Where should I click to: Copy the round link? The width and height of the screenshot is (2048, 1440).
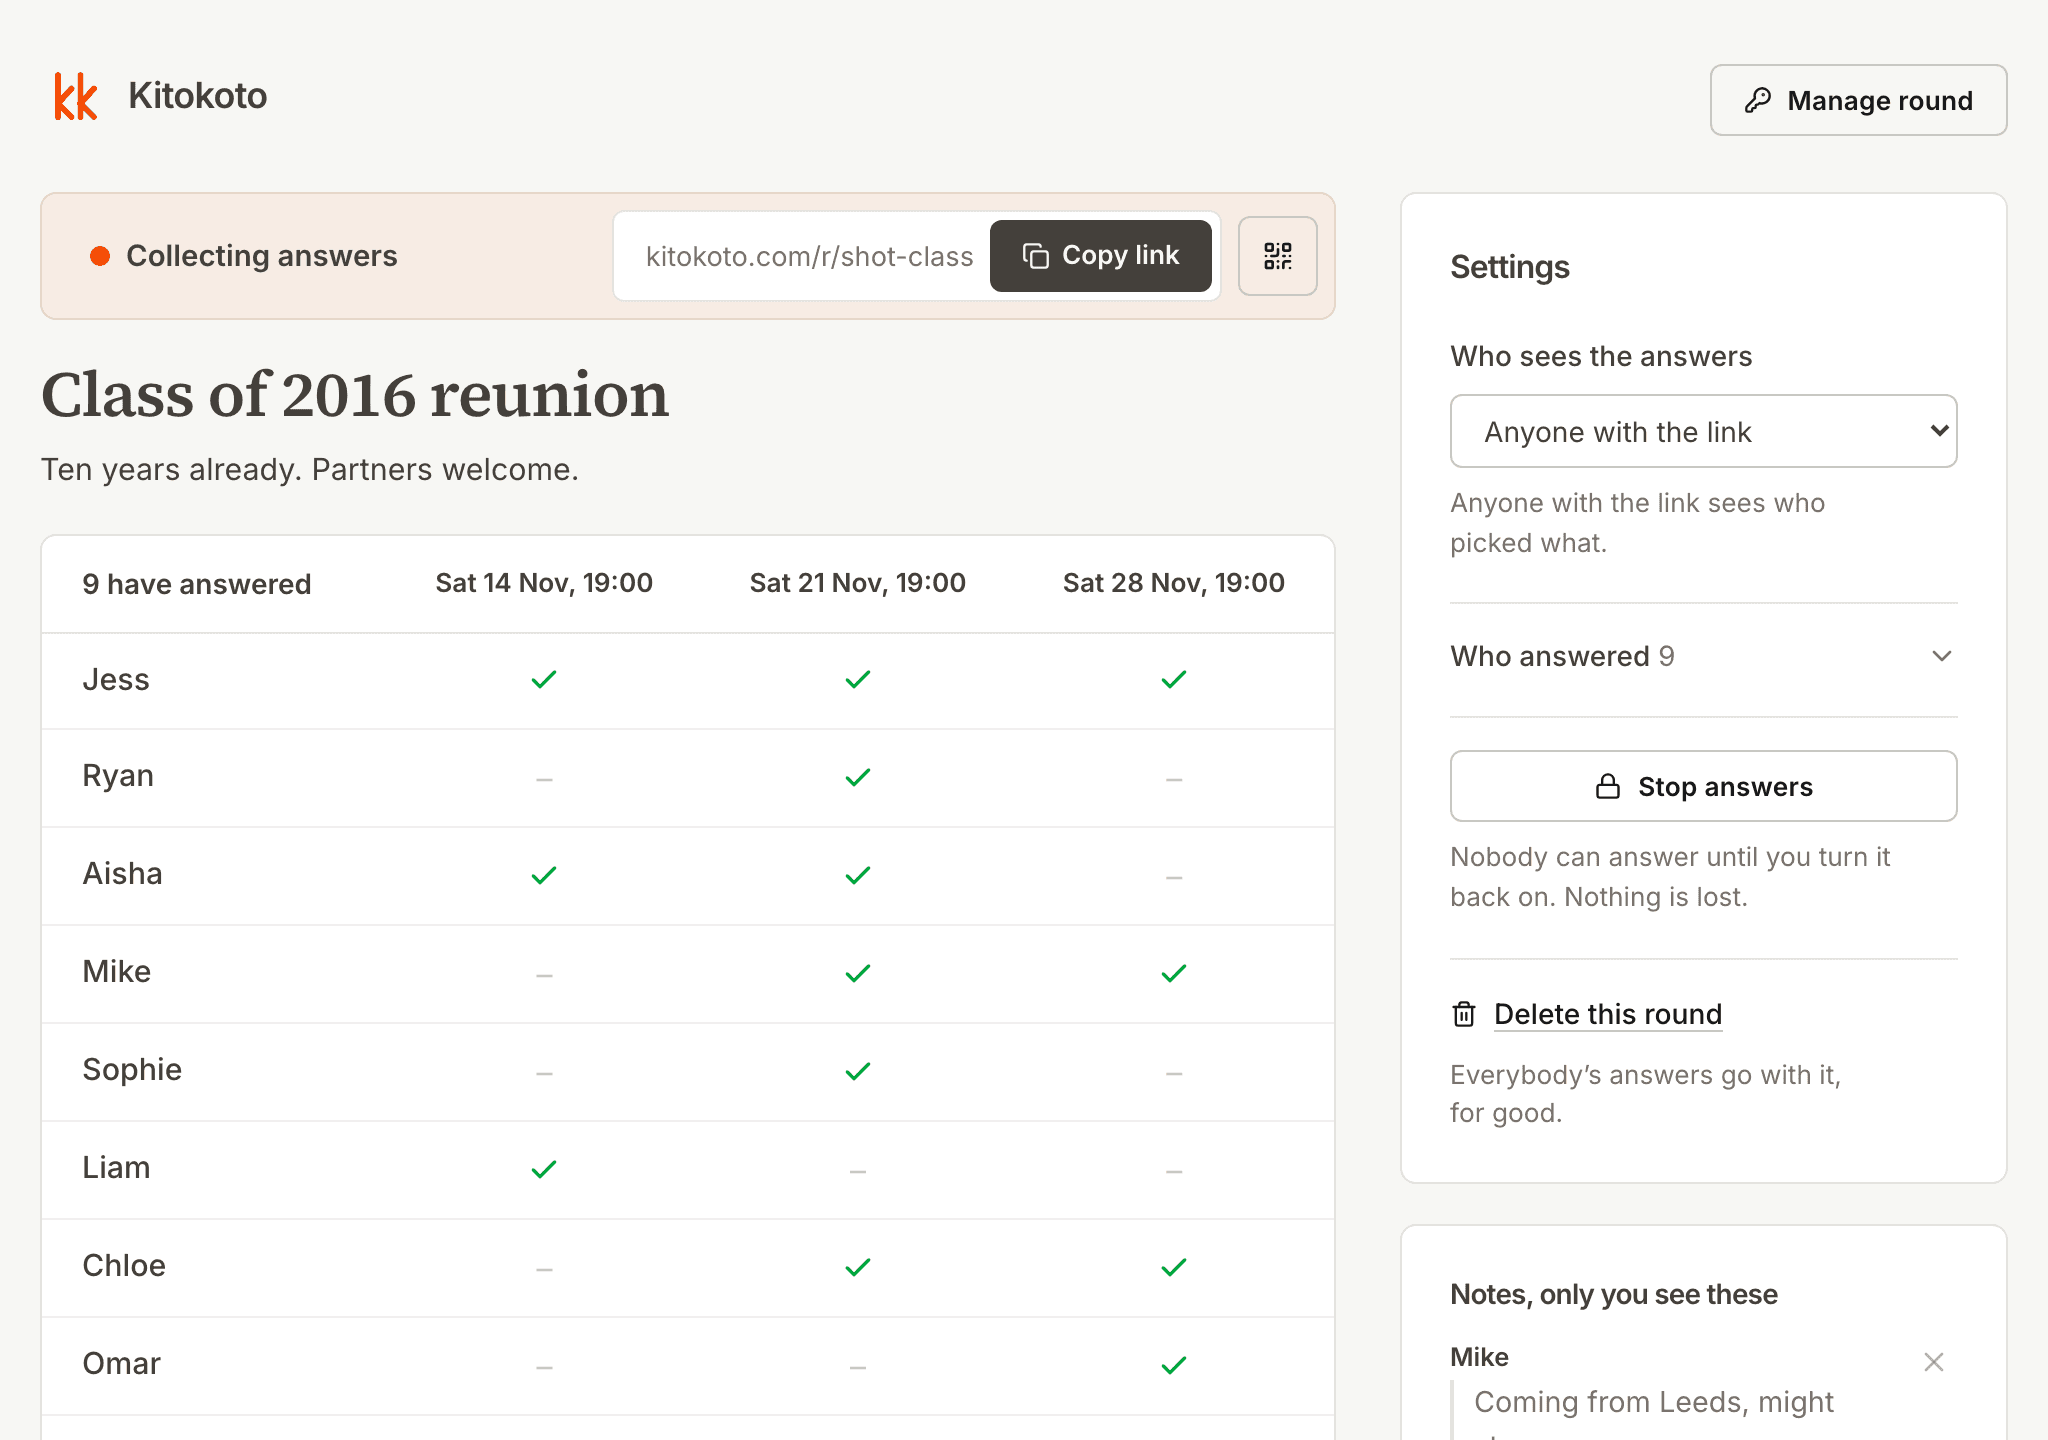pyautogui.click(x=1100, y=256)
